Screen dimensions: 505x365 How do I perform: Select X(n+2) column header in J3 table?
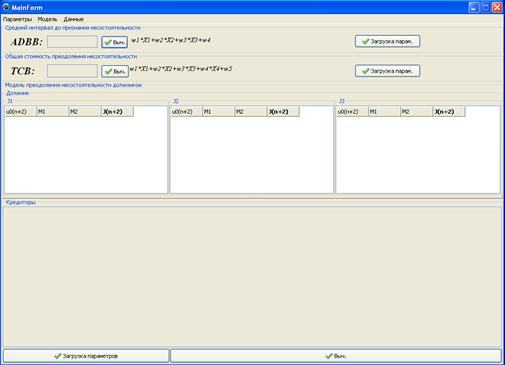pyautogui.click(x=449, y=112)
